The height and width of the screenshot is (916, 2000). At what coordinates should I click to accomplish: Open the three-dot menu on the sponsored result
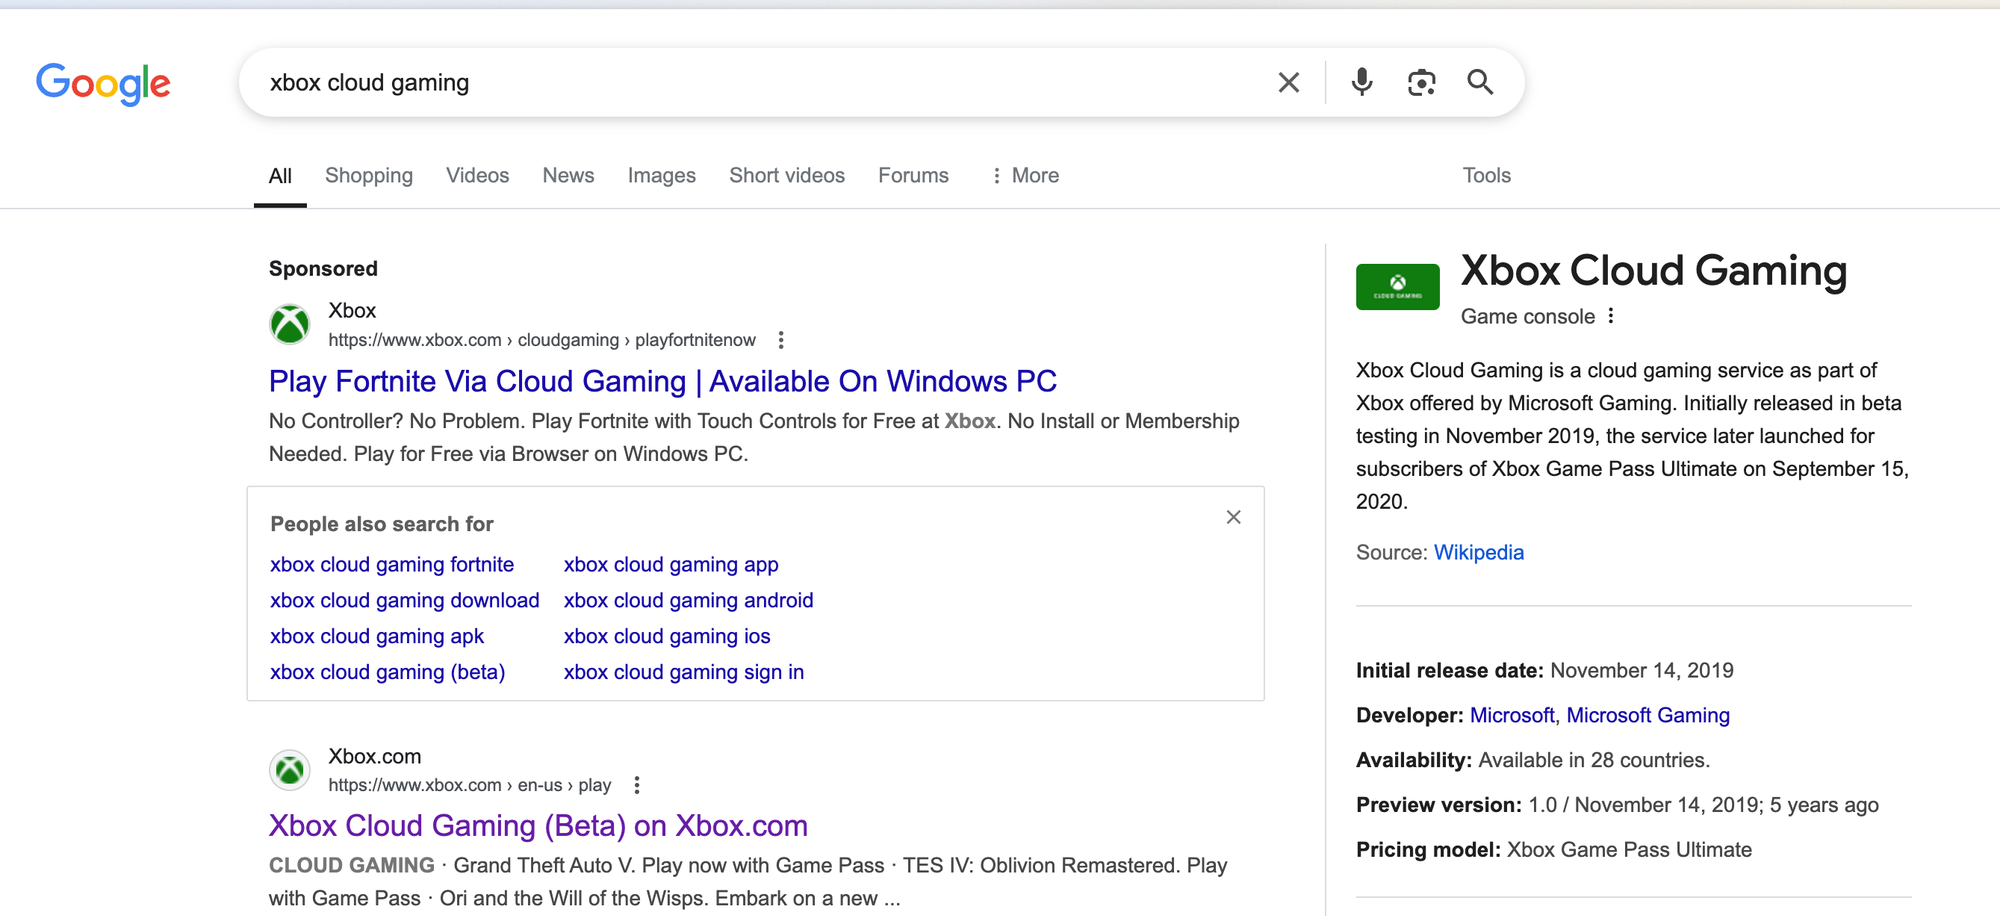point(780,340)
